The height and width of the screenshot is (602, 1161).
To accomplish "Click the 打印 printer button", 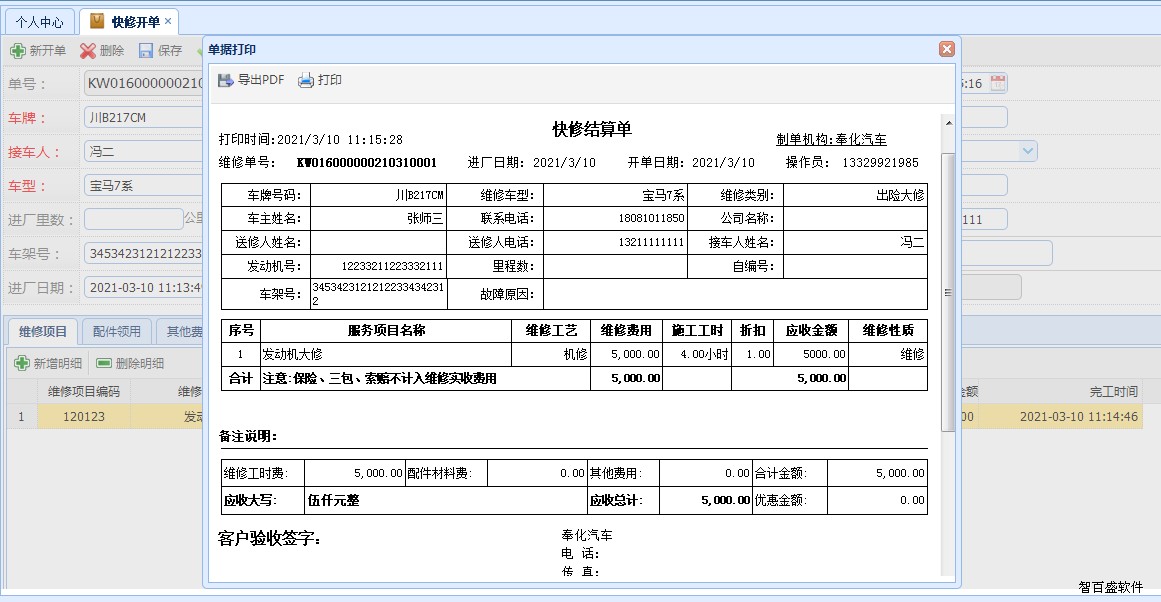I will (320, 80).
